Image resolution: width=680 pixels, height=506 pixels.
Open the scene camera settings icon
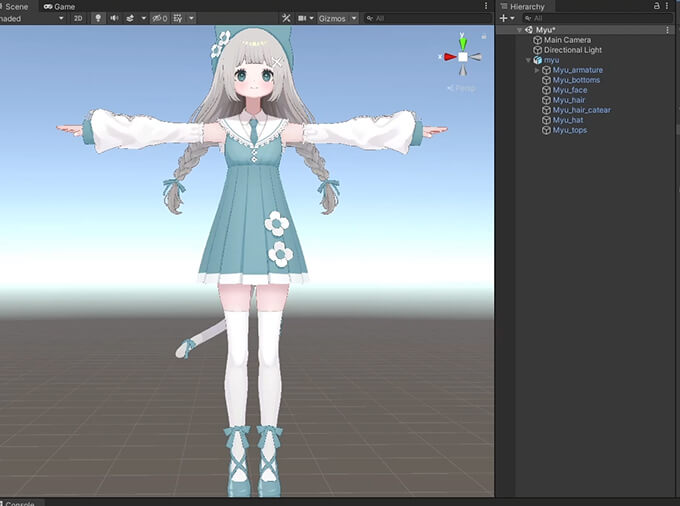(x=302, y=18)
